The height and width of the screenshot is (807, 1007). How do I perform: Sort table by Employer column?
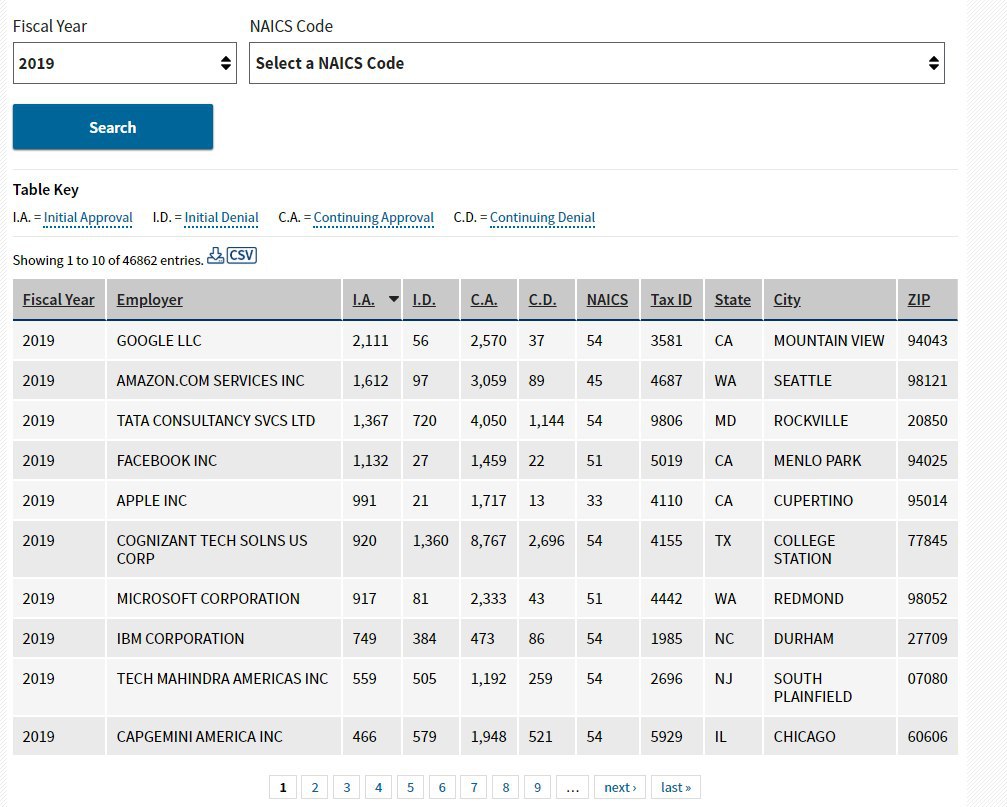point(150,300)
